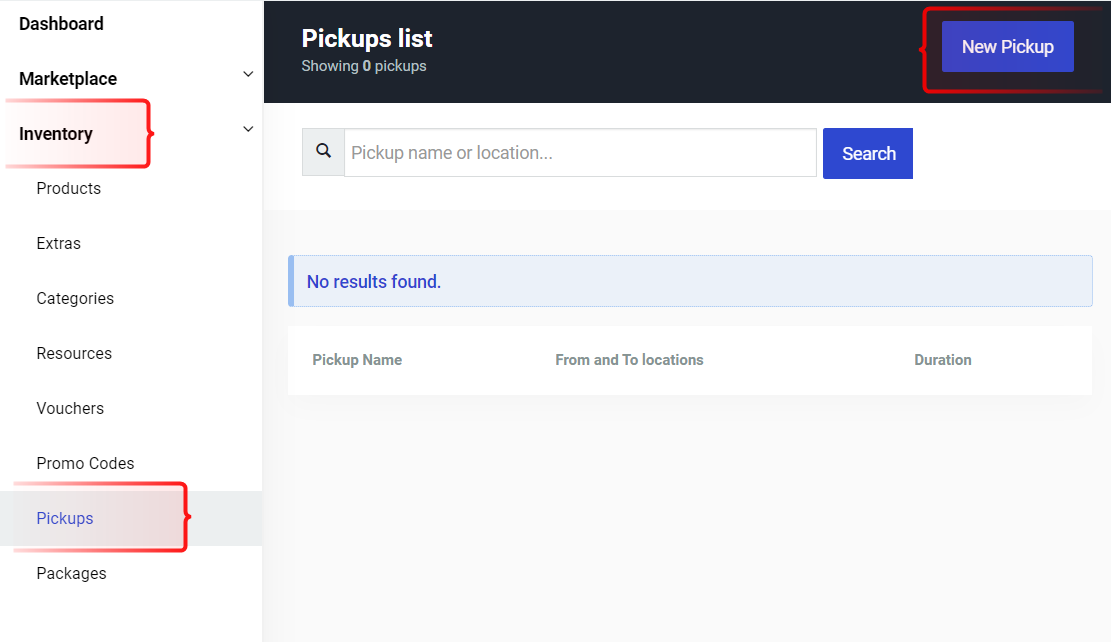This screenshot has height=642, width=1111.
Task: Click the New Pickup button
Action: point(1008,47)
